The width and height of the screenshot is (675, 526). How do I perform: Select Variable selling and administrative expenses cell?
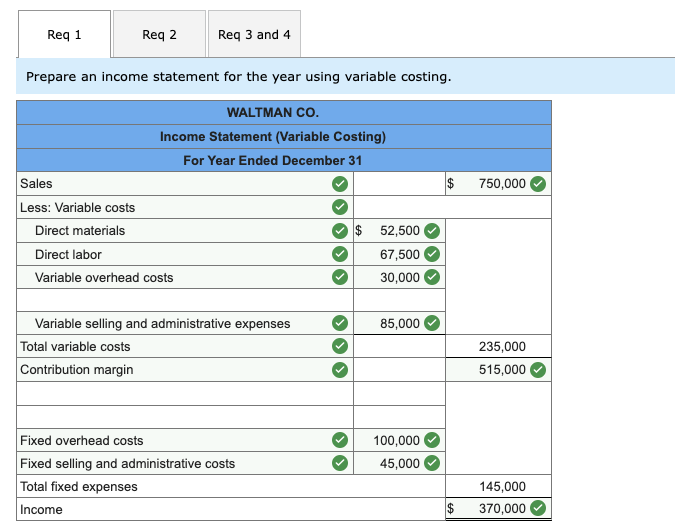[x=185, y=323]
